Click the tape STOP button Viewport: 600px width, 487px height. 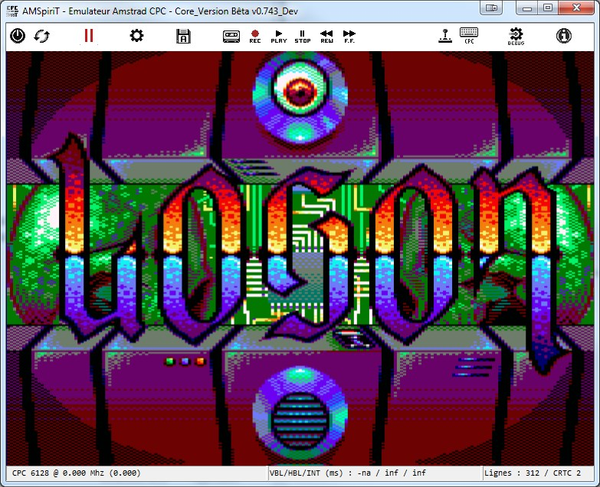click(302, 36)
